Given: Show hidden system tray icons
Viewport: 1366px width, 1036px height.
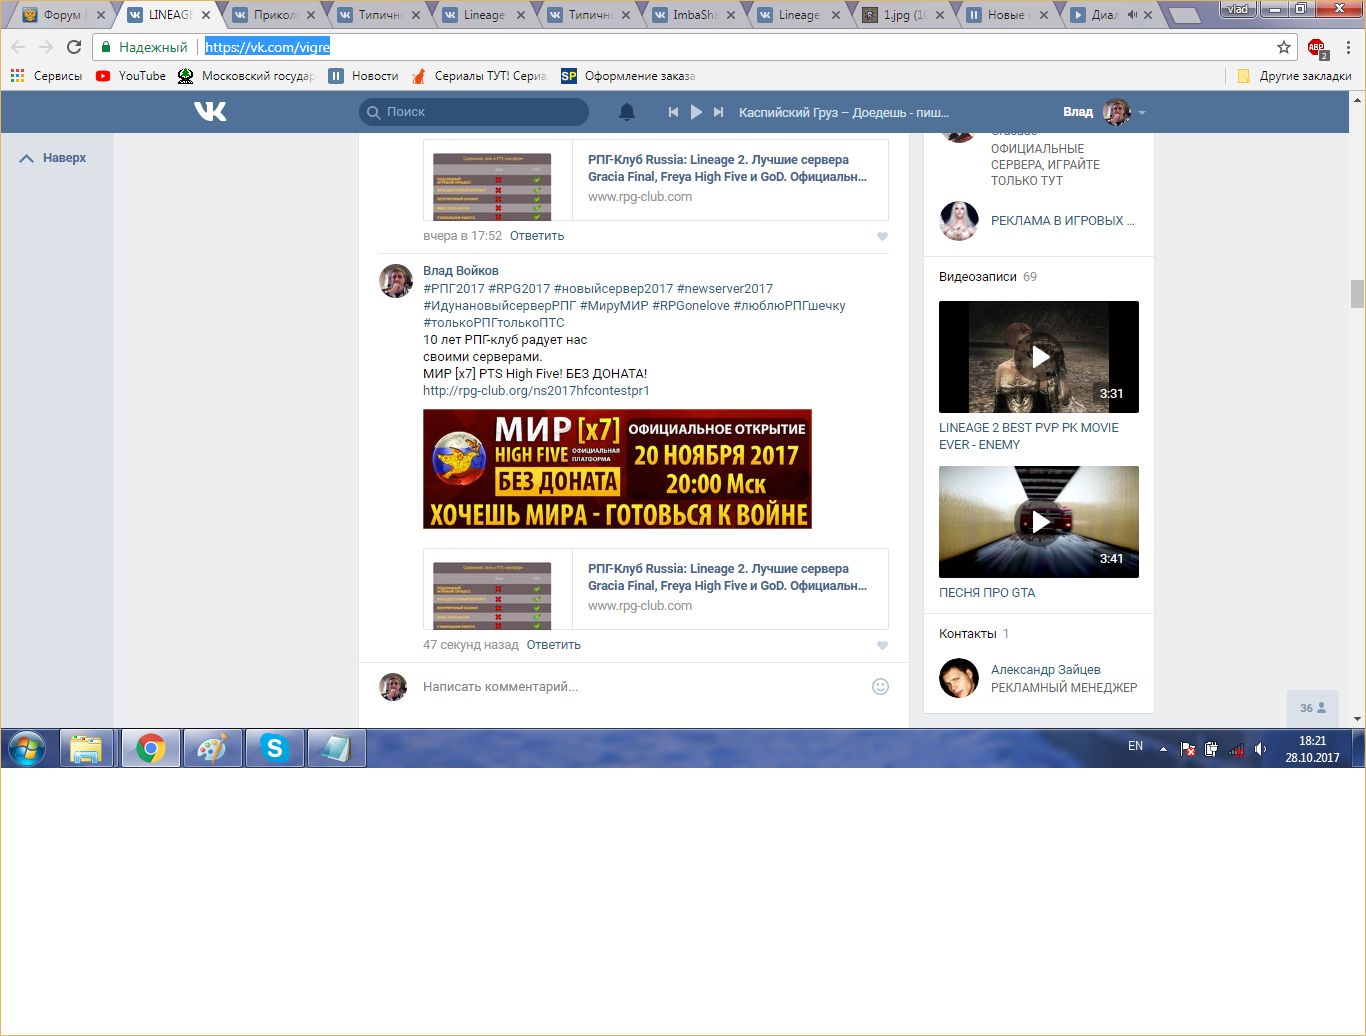Looking at the screenshot, I should pyautogui.click(x=1163, y=748).
